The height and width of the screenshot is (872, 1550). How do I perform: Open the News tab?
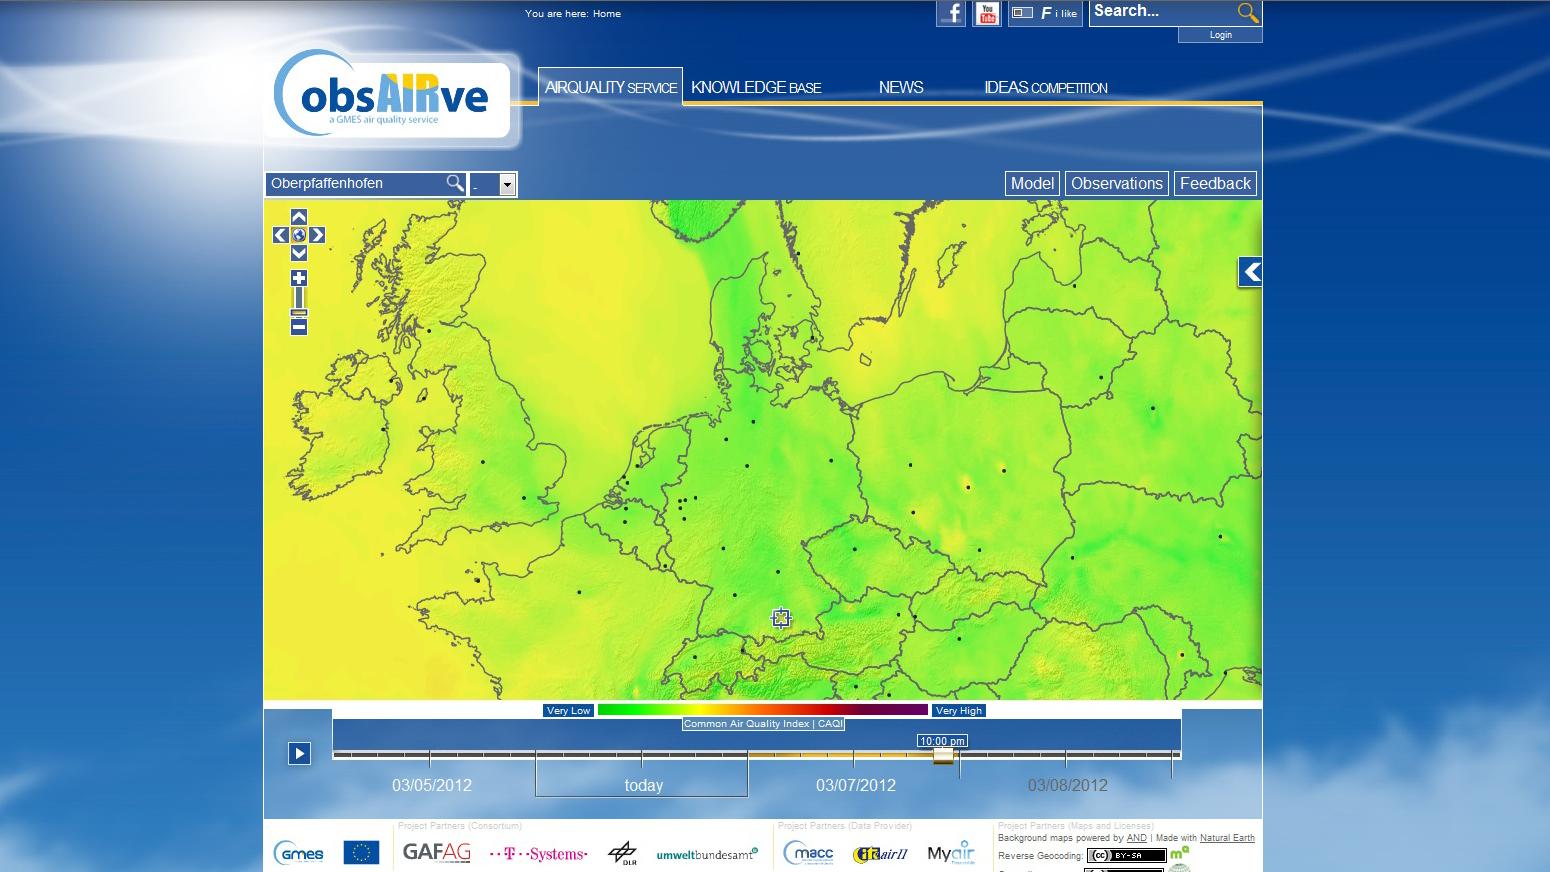click(x=900, y=87)
